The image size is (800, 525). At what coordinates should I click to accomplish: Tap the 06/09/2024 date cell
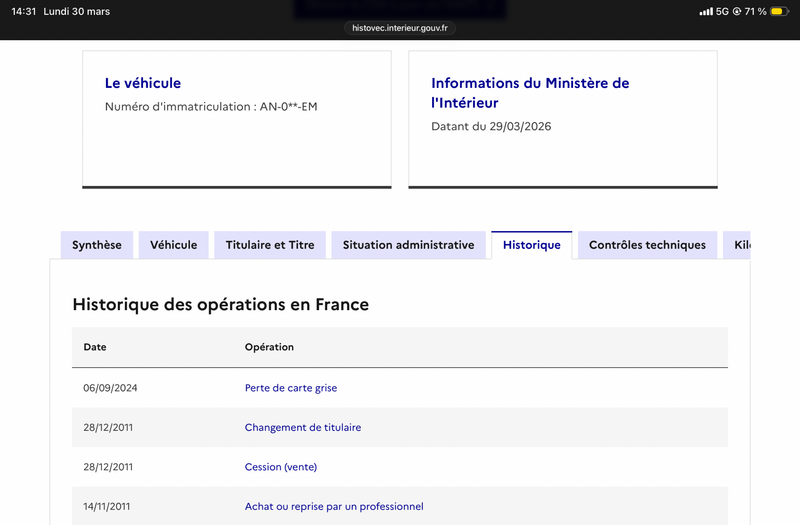coord(110,388)
